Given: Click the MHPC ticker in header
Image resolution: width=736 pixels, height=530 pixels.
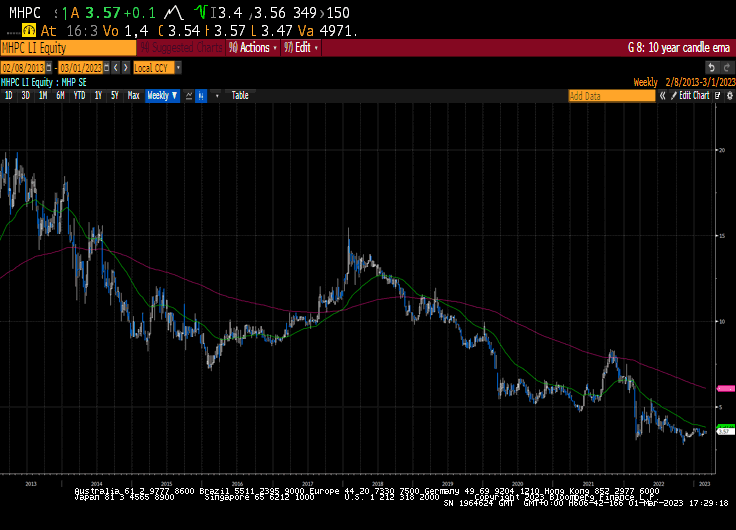Looking at the screenshot, I should click(x=25, y=13).
